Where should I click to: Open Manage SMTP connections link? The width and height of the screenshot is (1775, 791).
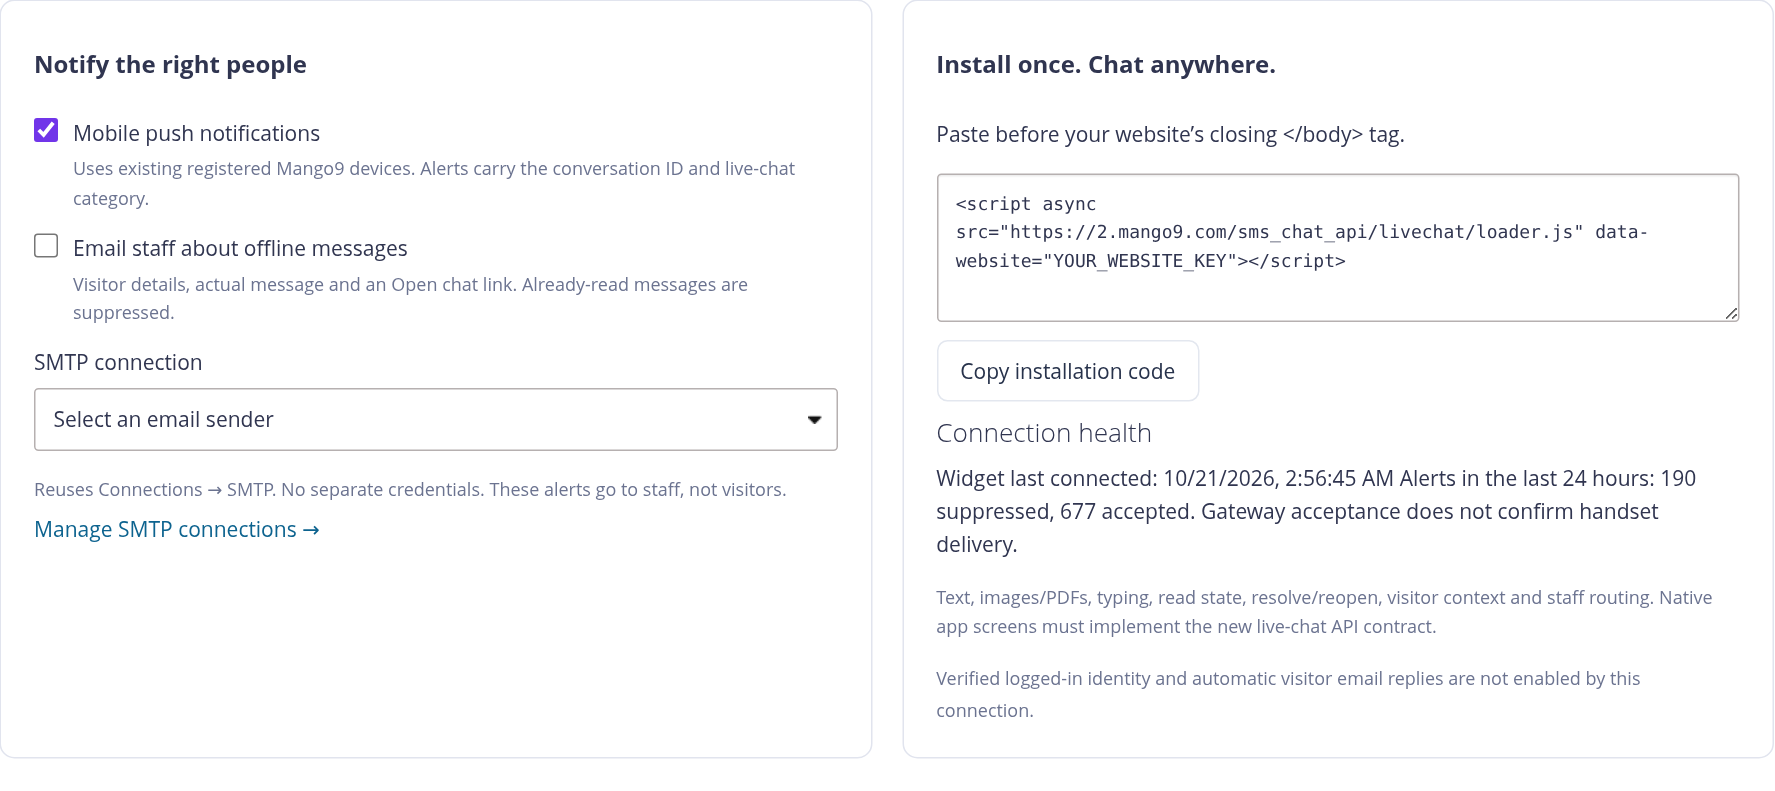(177, 529)
